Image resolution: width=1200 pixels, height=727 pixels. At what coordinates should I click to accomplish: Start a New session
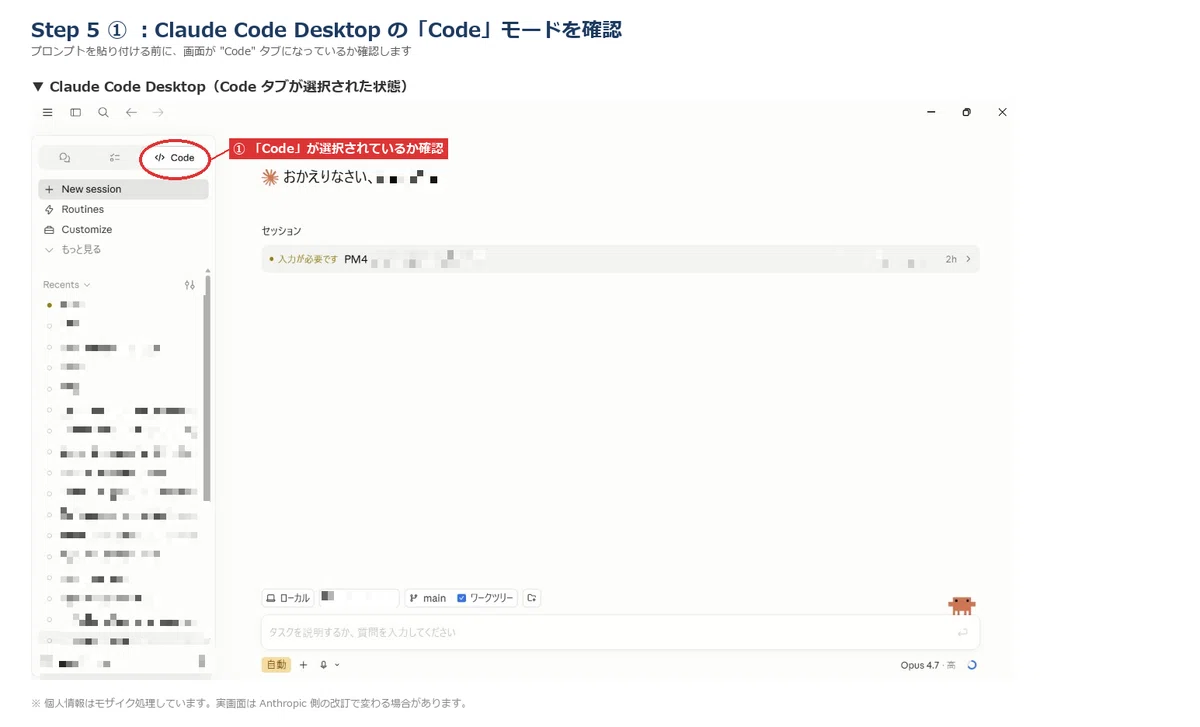(x=123, y=189)
